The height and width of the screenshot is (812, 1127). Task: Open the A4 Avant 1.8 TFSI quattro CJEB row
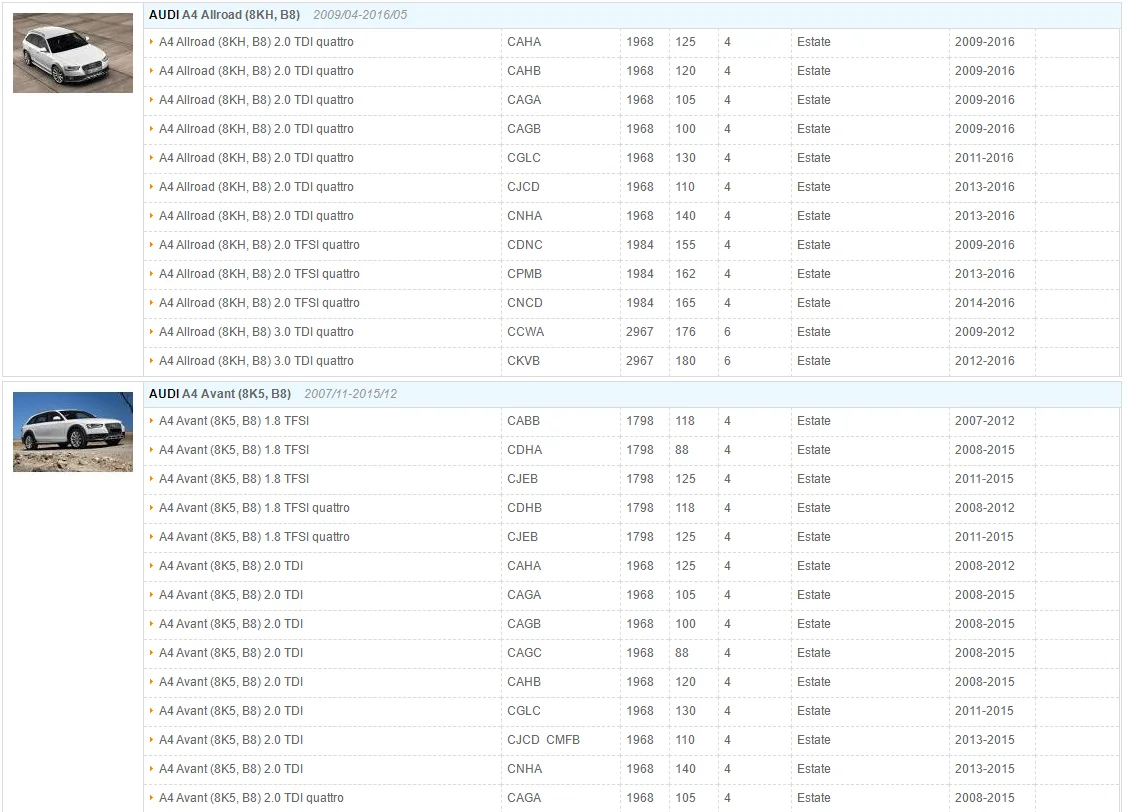tap(632, 537)
